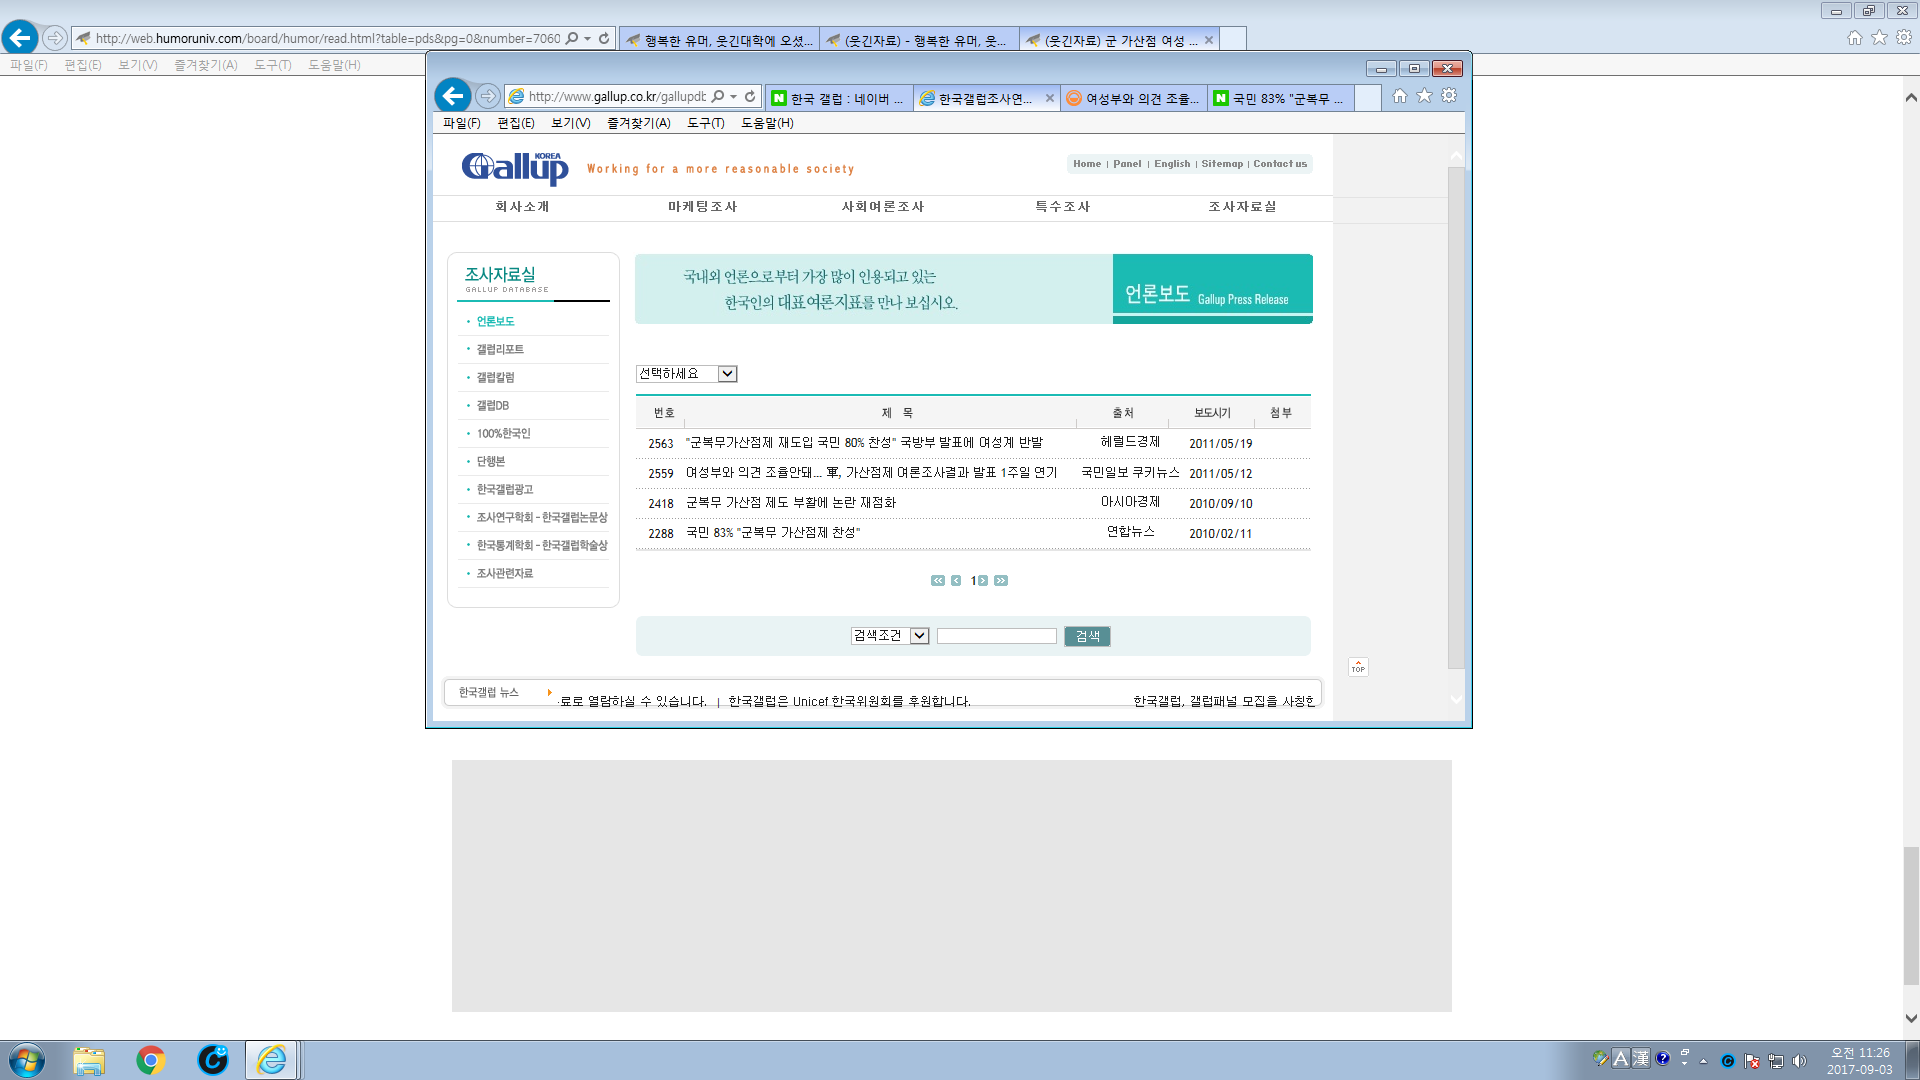Switch to 국민 83% 군복무 tab
This screenshot has width=1920, height=1080.
pyautogui.click(x=1280, y=98)
